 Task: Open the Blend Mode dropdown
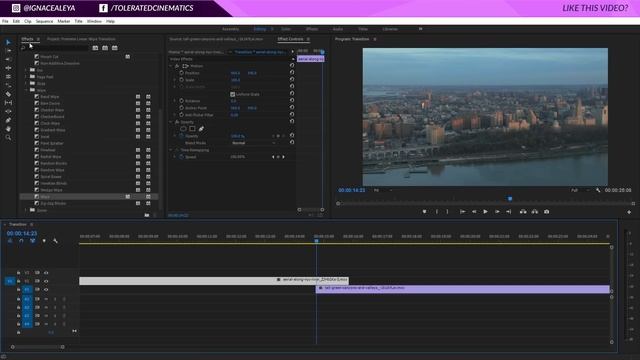(253, 143)
